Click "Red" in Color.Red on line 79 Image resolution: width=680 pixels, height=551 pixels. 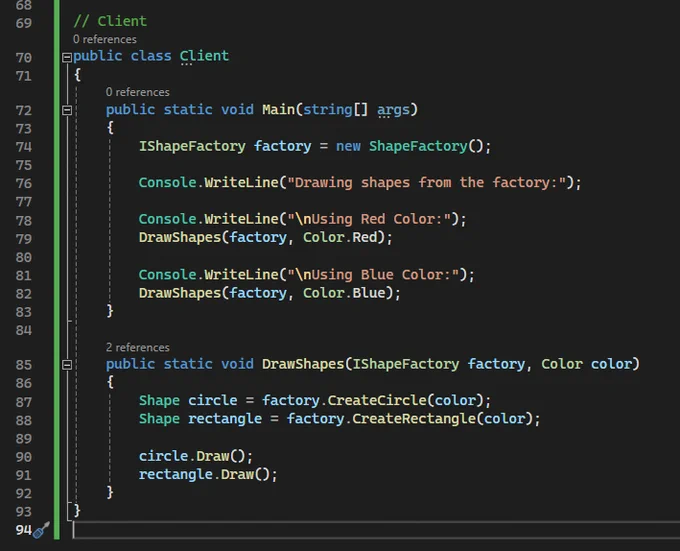pyautogui.click(x=364, y=238)
